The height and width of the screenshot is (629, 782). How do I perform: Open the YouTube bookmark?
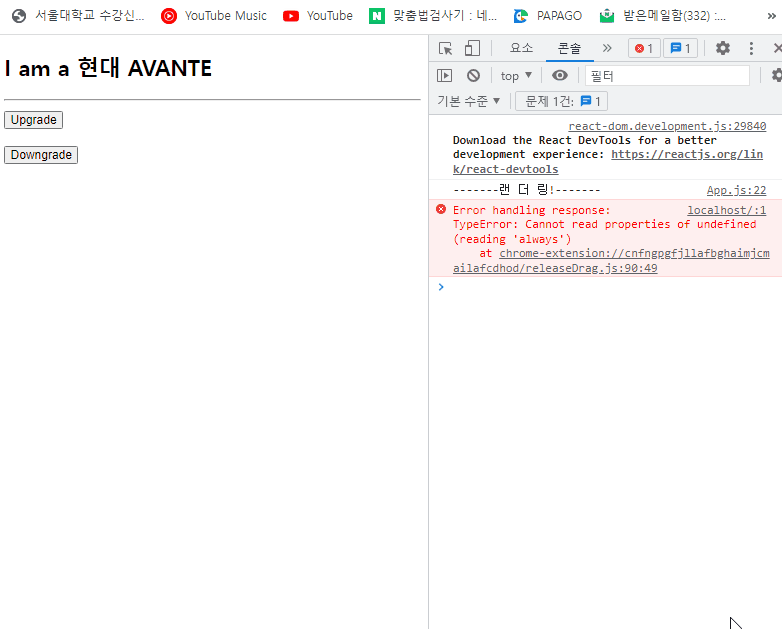(318, 16)
